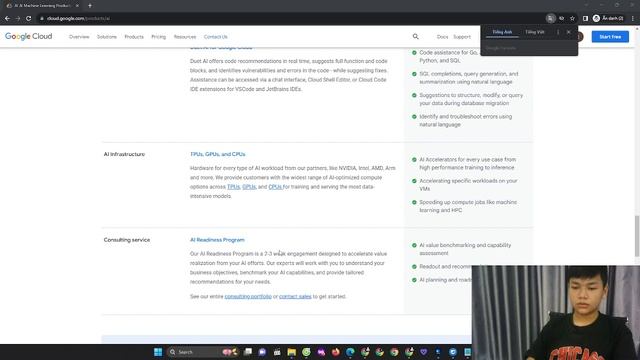Viewport: 640px width, 360px height.
Task: Click the Google Cloud logo
Action: click(x=29, y=36)
